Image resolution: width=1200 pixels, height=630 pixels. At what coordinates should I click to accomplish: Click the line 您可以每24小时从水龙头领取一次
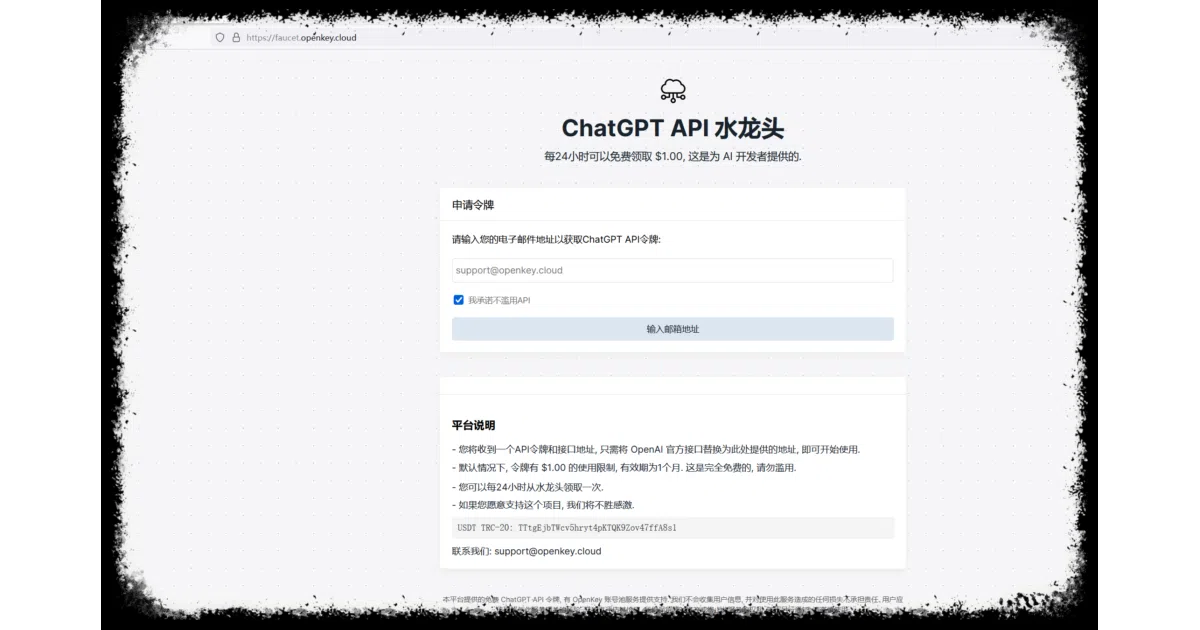tap(528, 487)
